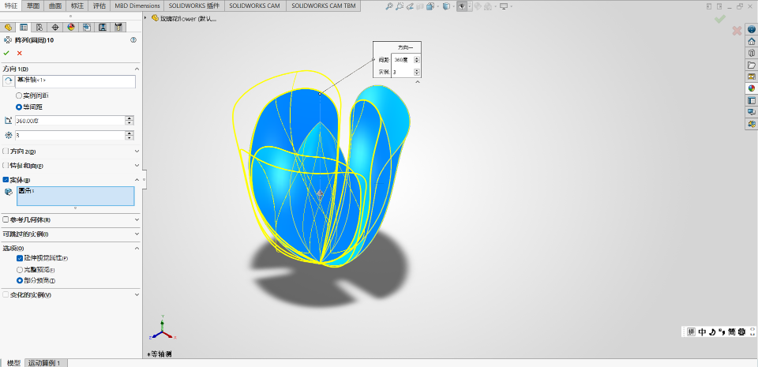Cancel the pattern using the corner red X
This screenshot has height=367, width=758.
click(x=737, y=31)
